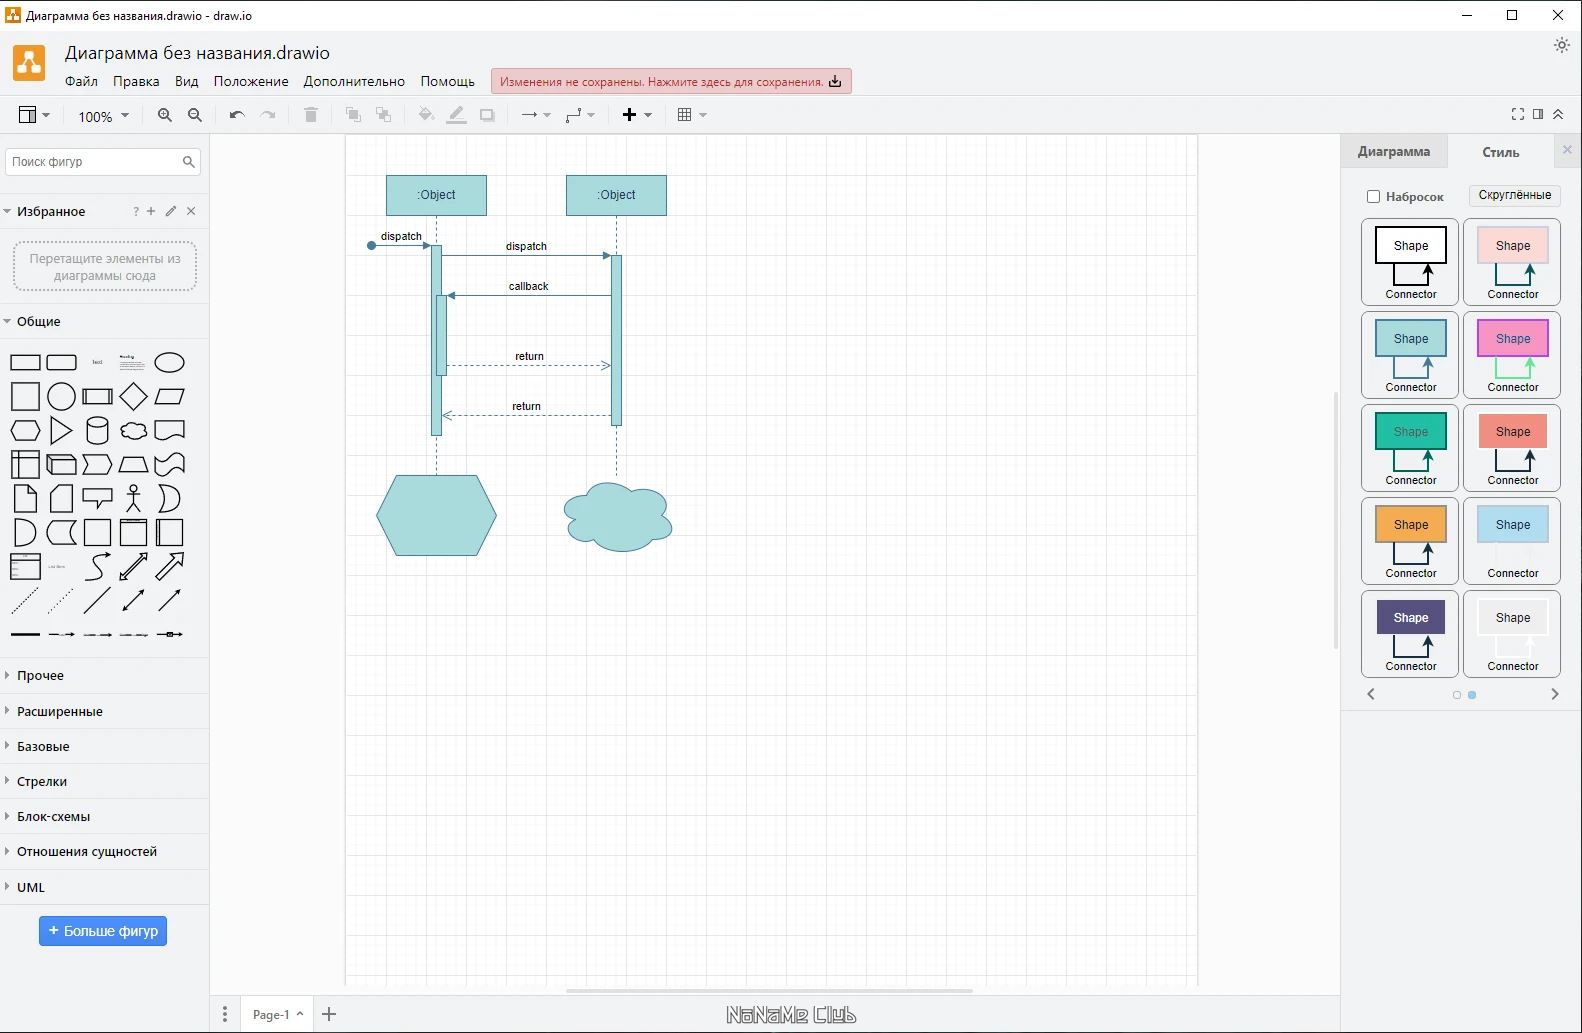Toggle the Скруглённые style option

click(x=1514, y=195)
